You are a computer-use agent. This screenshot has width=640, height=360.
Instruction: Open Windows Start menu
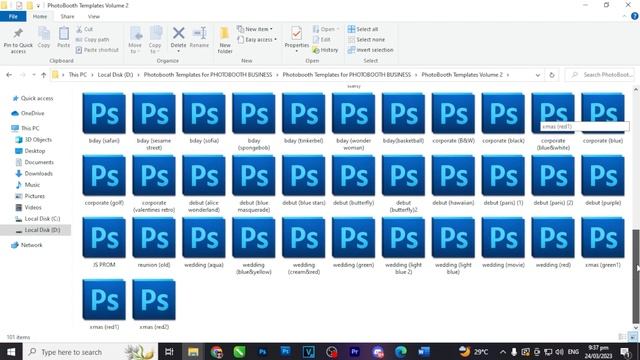click(x=11, y=352)
